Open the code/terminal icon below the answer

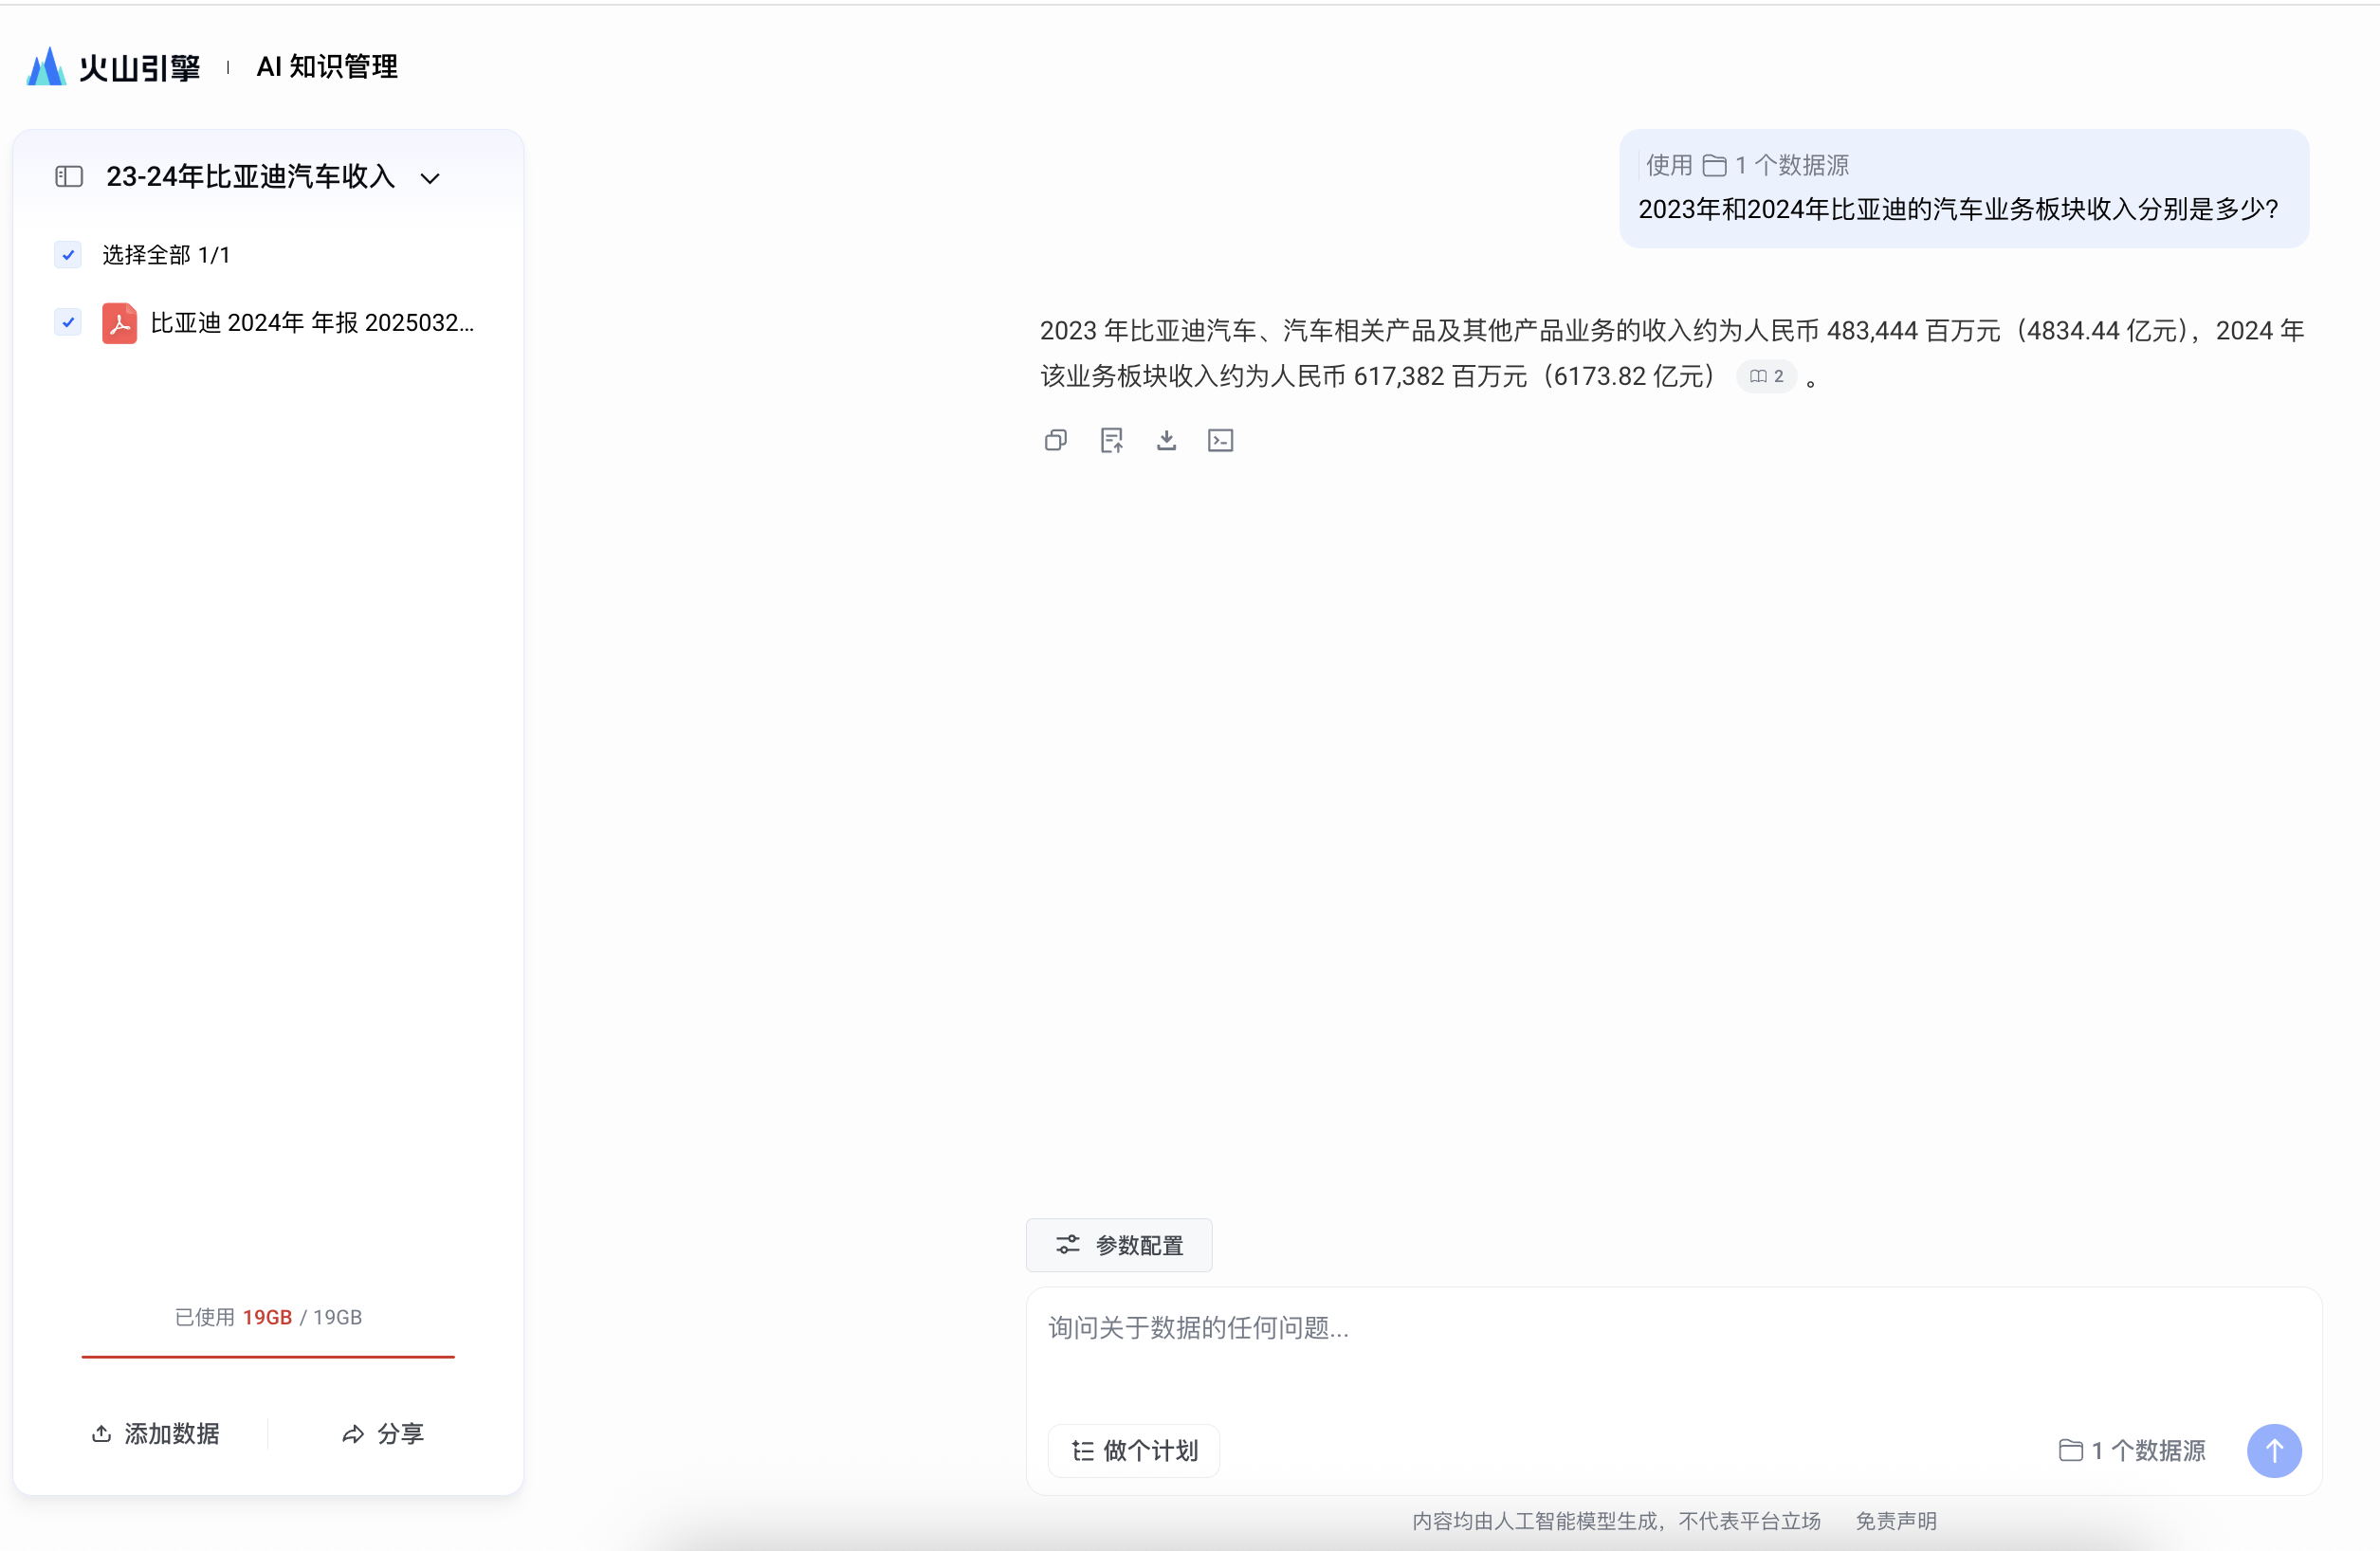pyautogui.click(x=1221, y=440)
